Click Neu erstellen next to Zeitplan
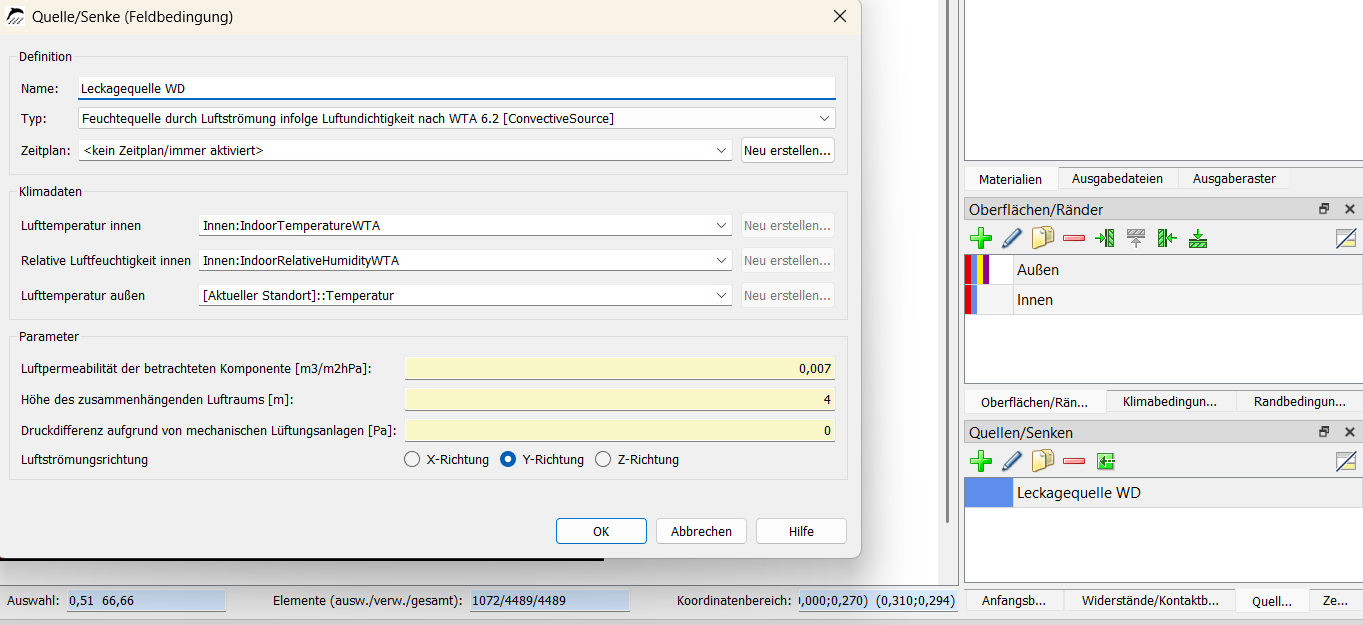Viewport: 1363px width, 625px height. pos(788,150)
